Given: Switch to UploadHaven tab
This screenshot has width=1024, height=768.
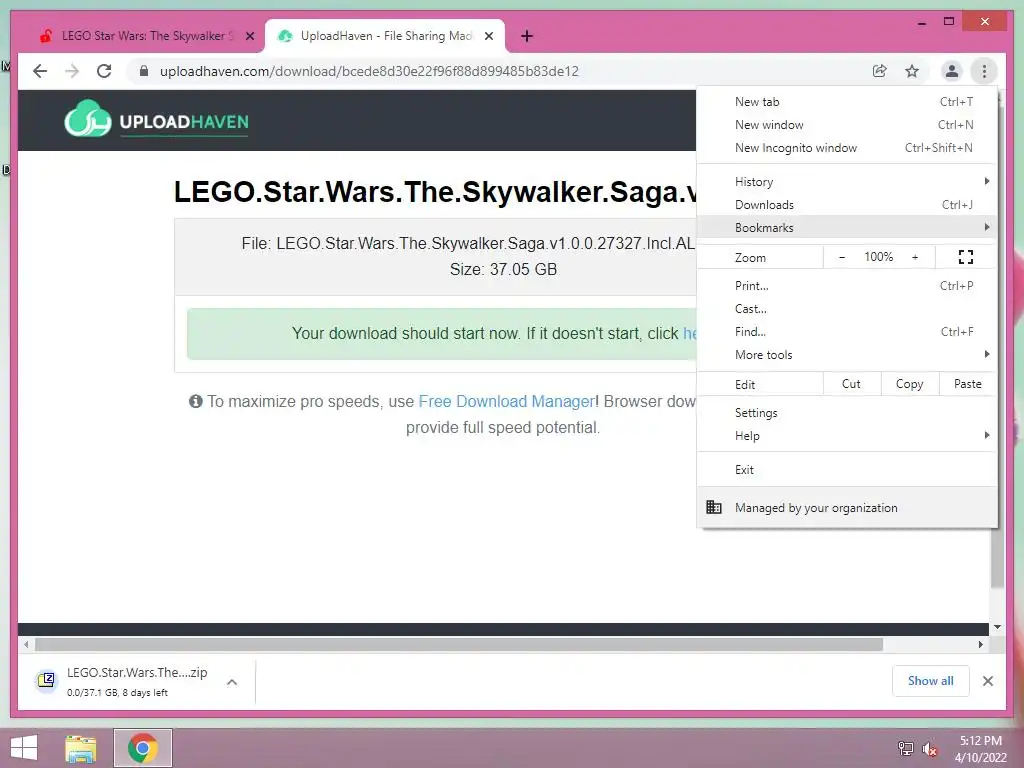Looking at the screenshot, I should click(385, 36).
